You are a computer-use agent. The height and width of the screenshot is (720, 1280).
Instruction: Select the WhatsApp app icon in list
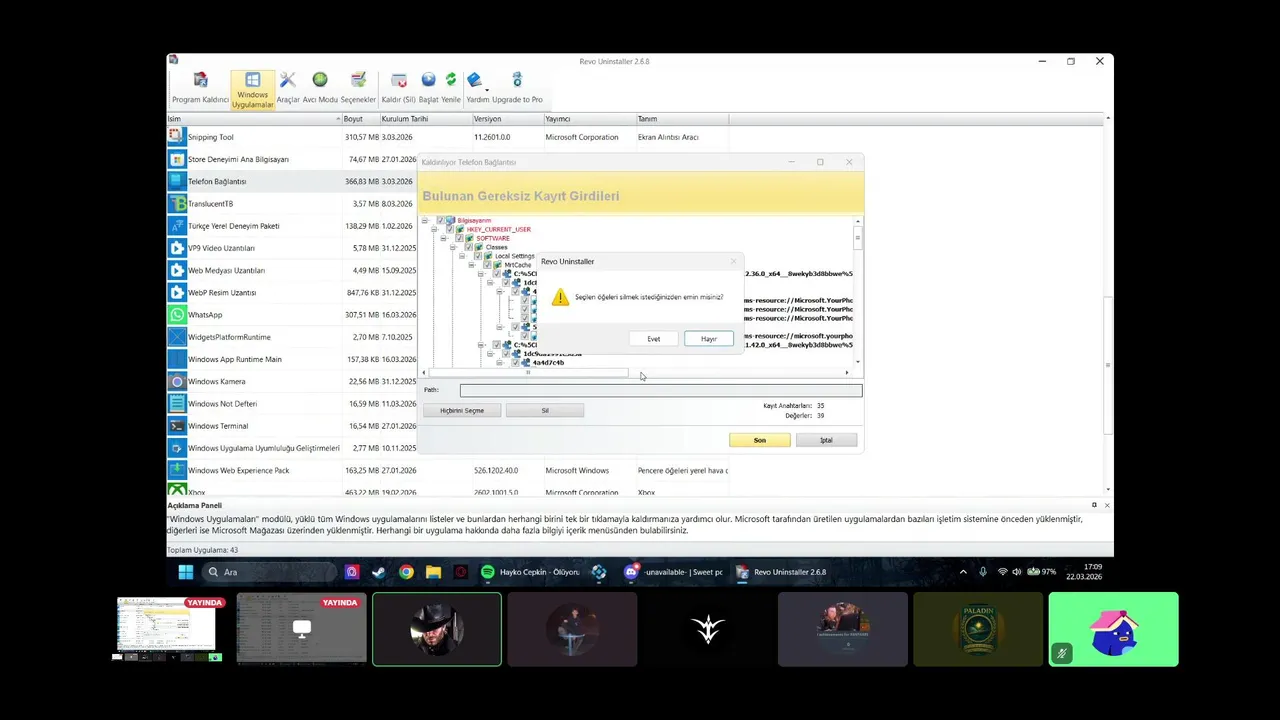[177, 314]
